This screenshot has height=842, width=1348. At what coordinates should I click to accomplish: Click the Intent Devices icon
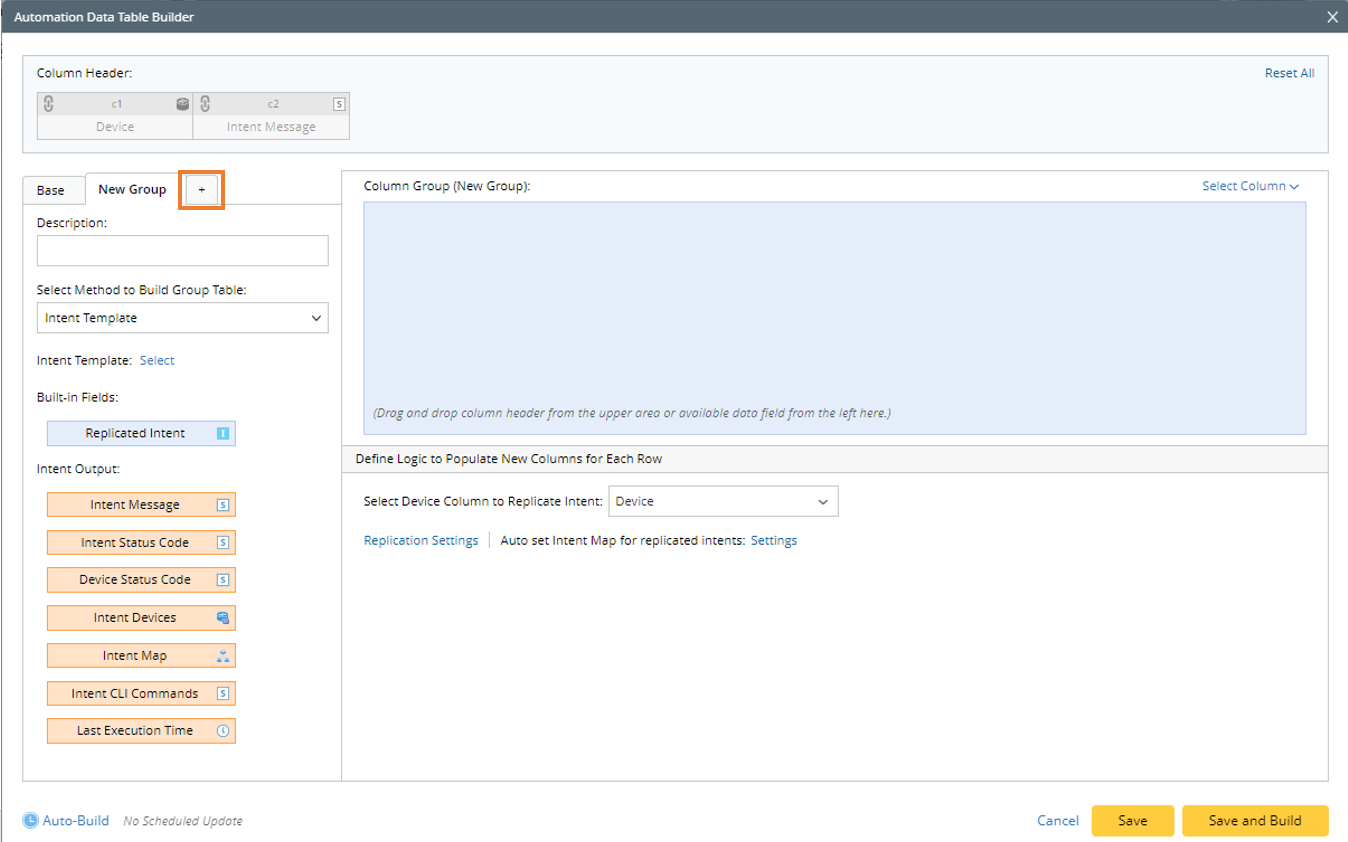click(x=223, y=618)
